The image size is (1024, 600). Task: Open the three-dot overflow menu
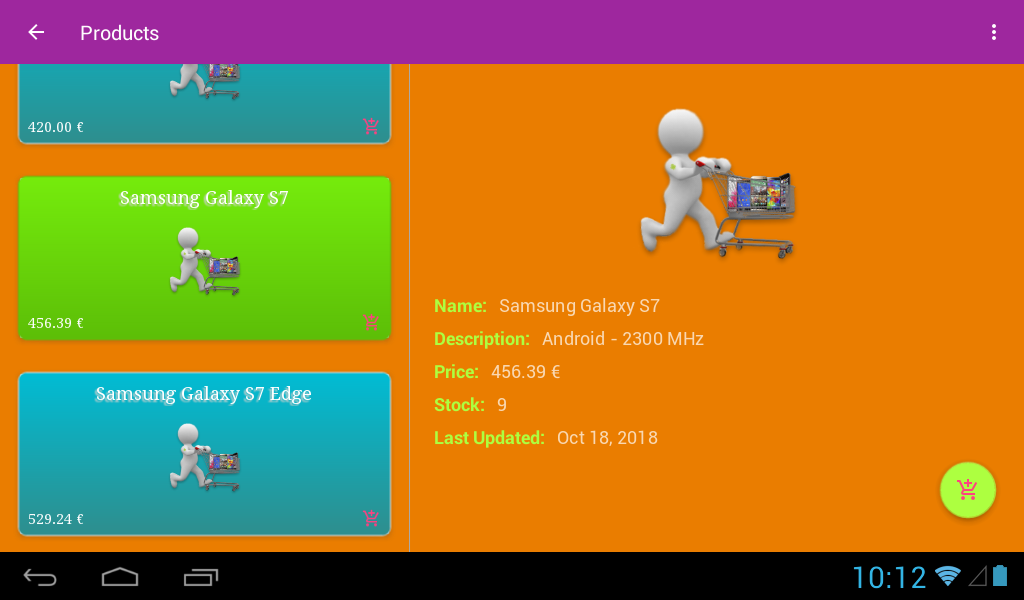(993, 32)
